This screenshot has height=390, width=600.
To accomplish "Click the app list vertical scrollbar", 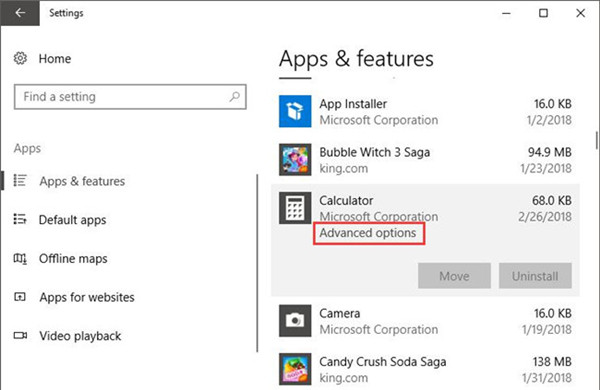I will pyautogui.click(x=596, y=140).
